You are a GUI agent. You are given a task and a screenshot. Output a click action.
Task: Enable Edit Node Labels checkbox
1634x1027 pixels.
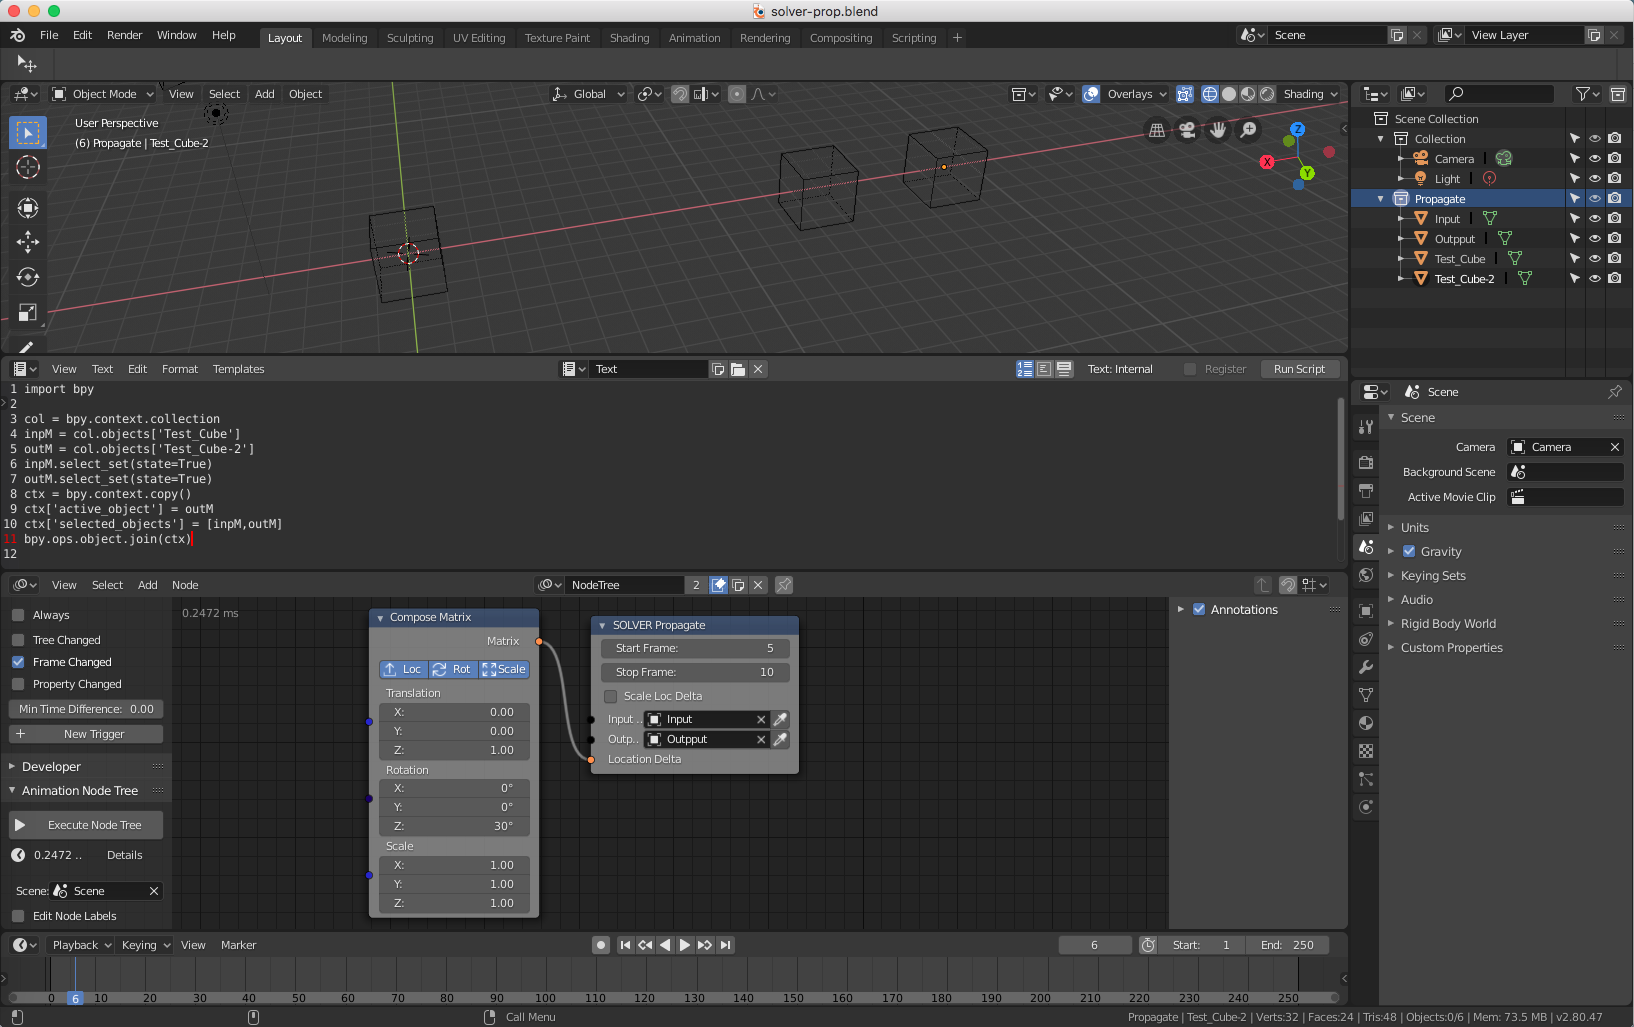click(x=18, y=916)
